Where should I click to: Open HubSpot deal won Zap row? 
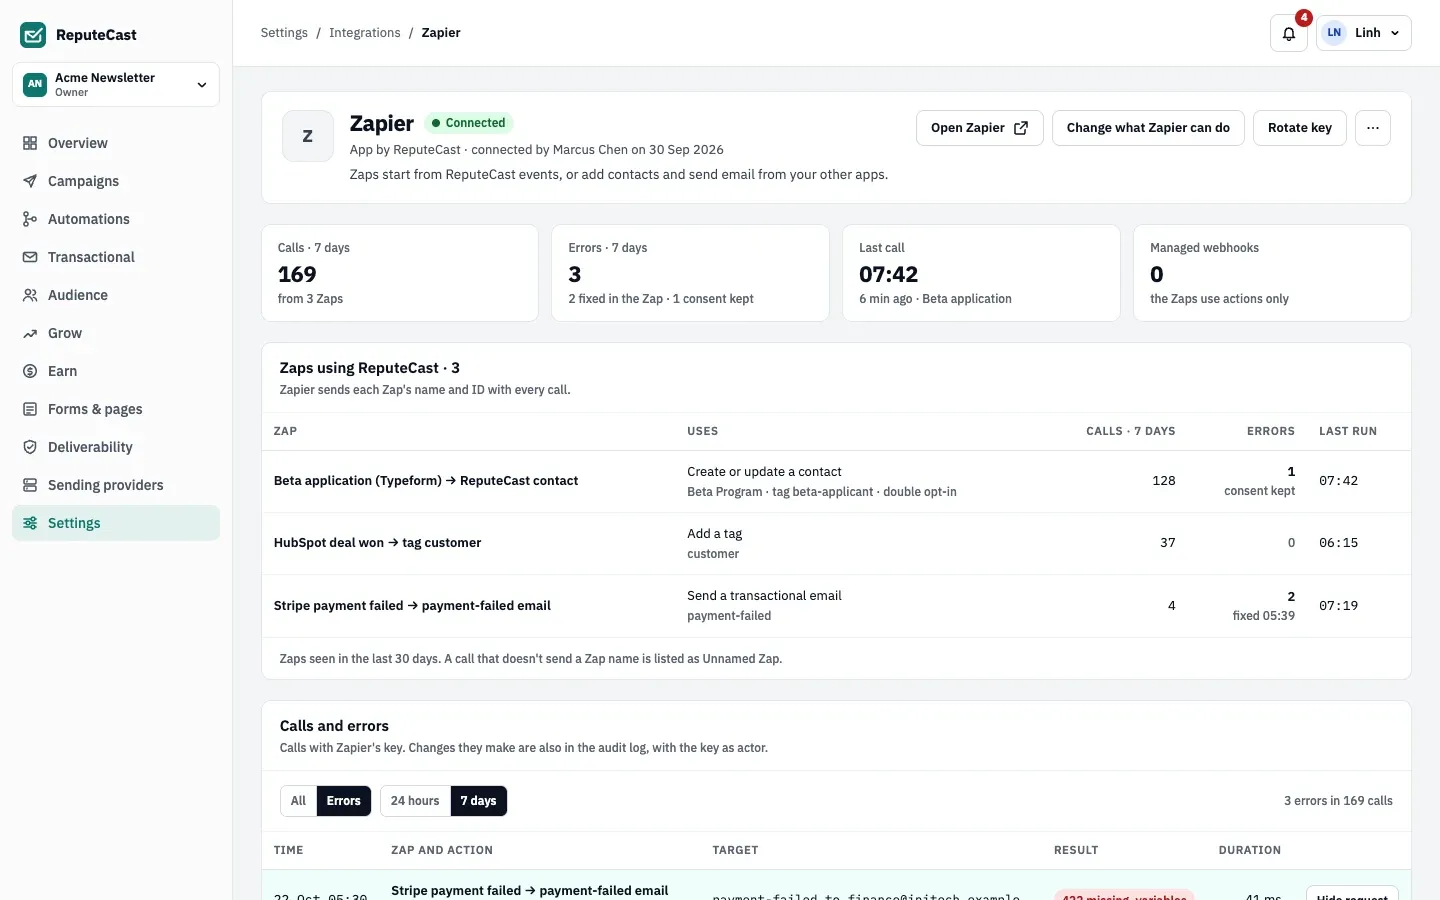click(x=836, y=543)
